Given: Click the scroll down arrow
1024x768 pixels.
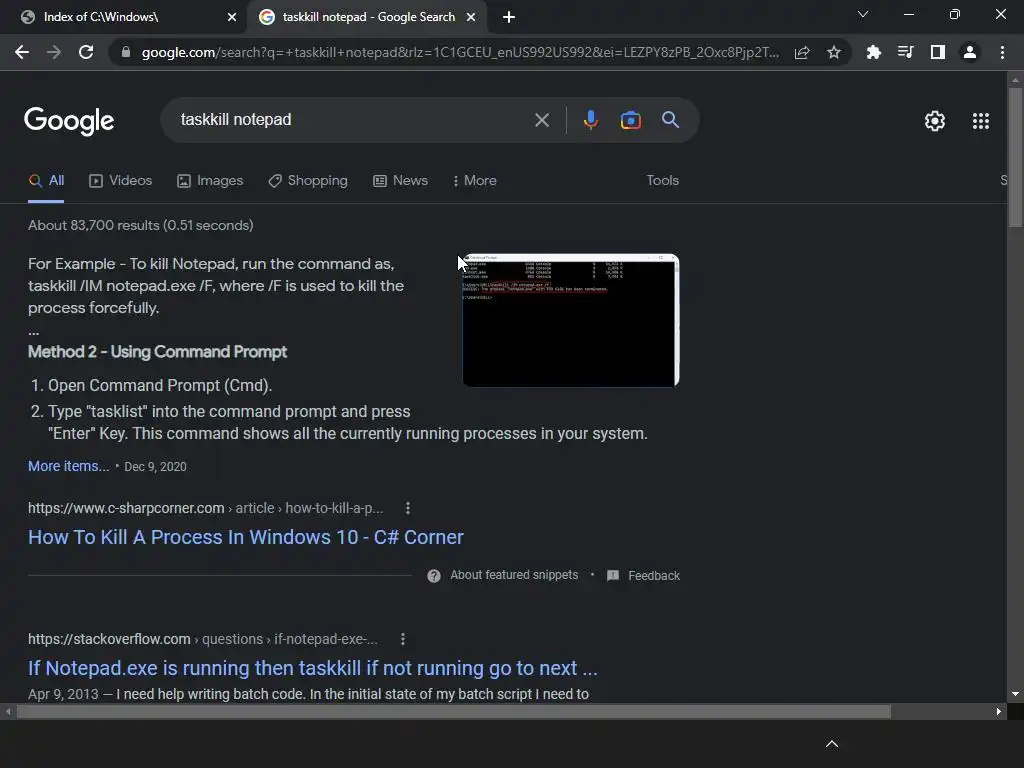Looking at the screenshot, I should click(x=1015, y=694).
